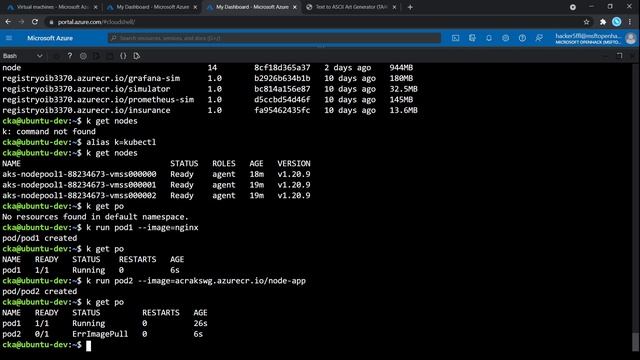Close the Virtual machines browser tab
This screenshot has height=360, width=640.
coord(96,7)
